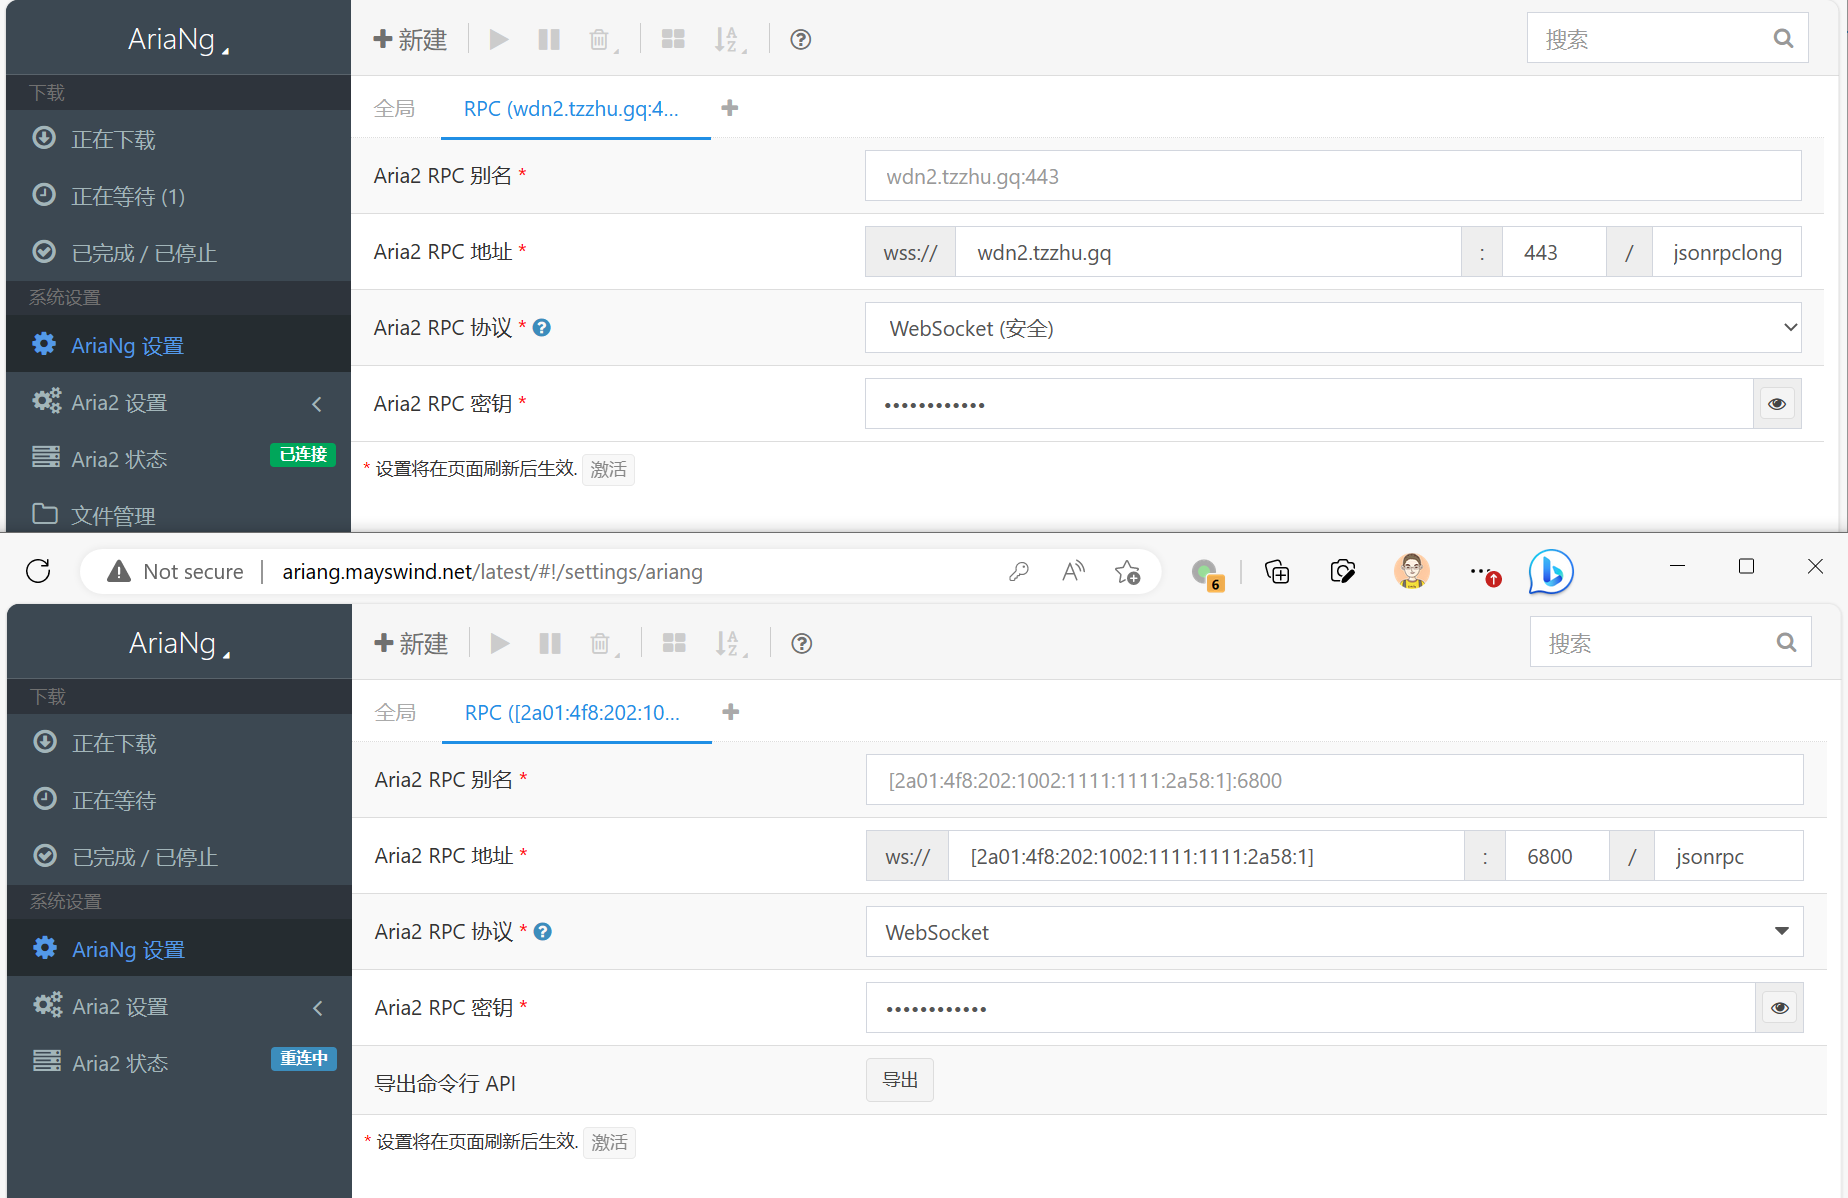Switch to 全局 tab in upper window
The width and height of the screenshot is (1848, 1198).
[x=394, y=109]
